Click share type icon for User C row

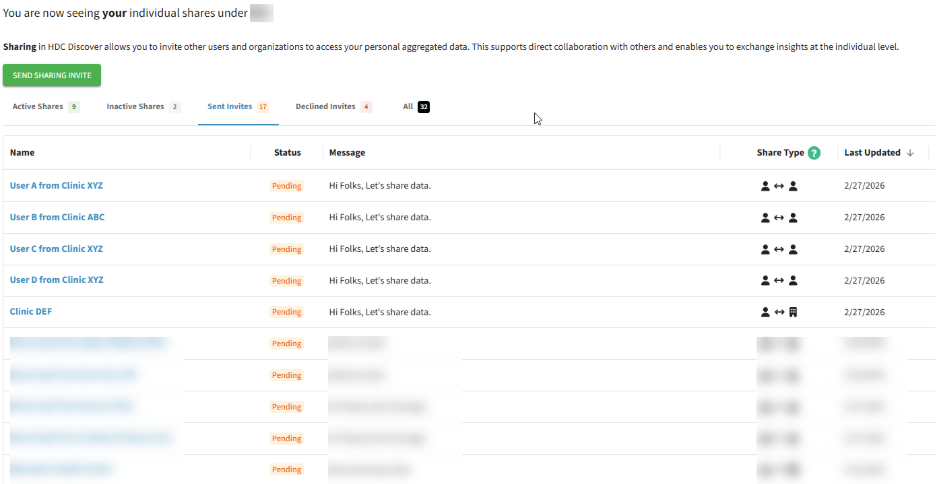pos(779,249)
